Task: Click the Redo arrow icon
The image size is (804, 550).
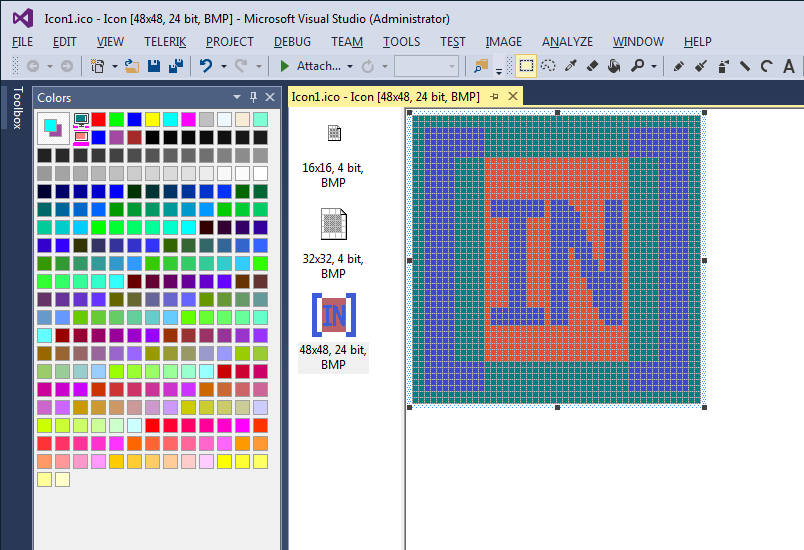Action: click(x=241, y=66)
